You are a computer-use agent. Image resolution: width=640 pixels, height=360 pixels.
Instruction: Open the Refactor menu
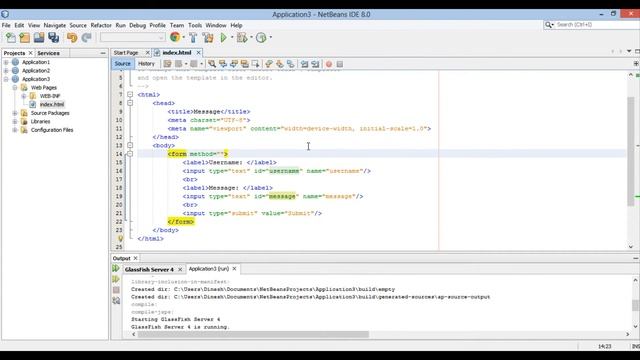(101, 25)
